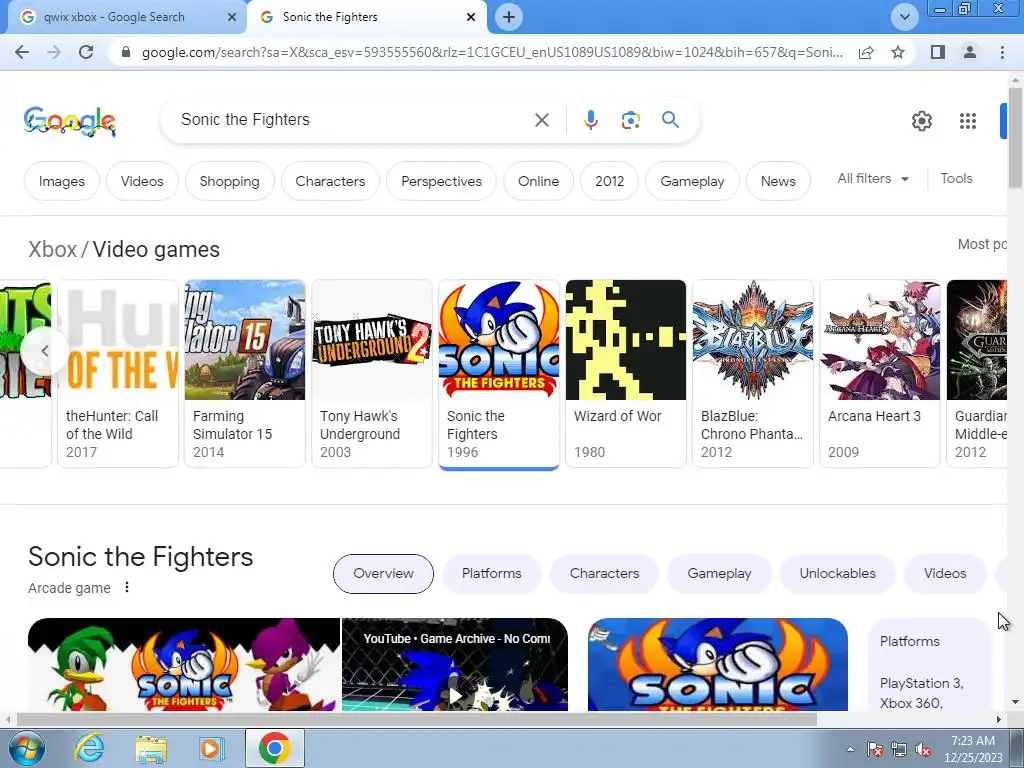The image size is (1024, 768).
Task: Bookmark this page with star icon
Action: (898, 52)
